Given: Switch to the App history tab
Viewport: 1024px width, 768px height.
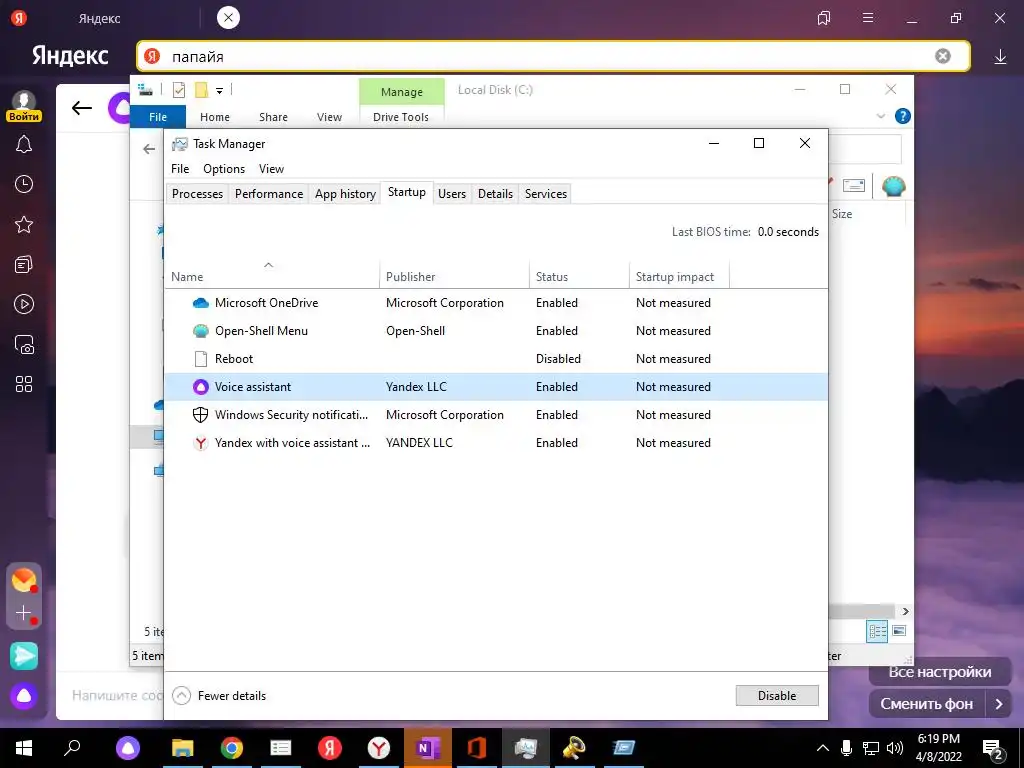Looking at the screenshot, I should (345, 193).
